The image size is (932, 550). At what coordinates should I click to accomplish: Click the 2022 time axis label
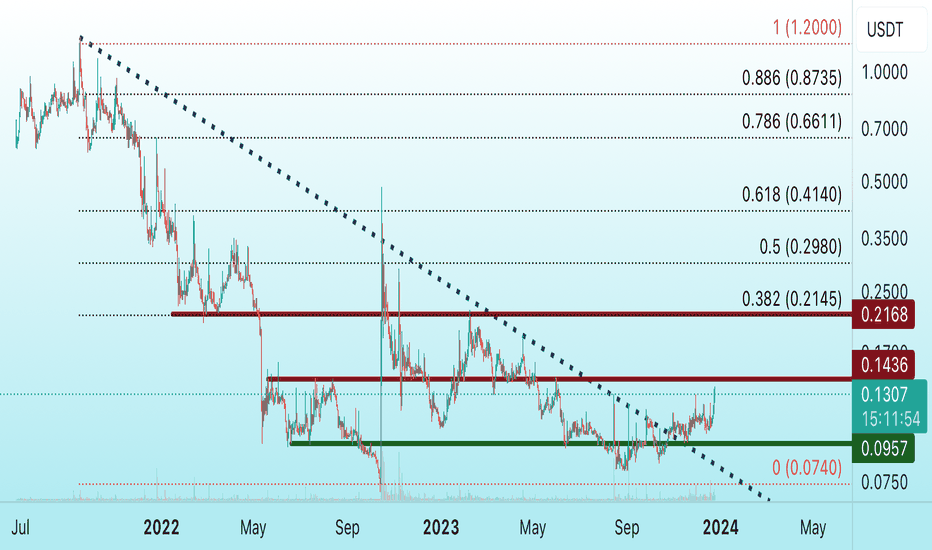(161, 527)
